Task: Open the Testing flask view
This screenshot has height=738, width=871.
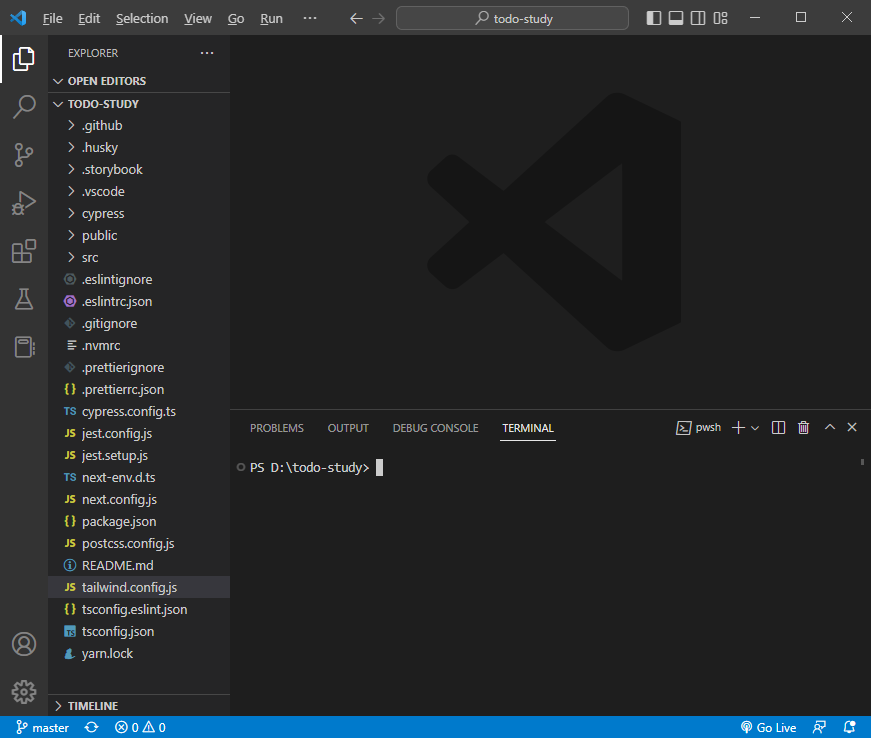Action: point(23,299)
